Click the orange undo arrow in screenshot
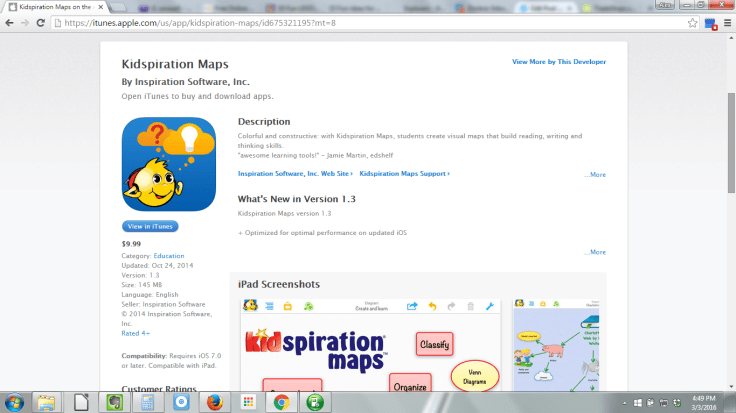736x413 pixels. pos(432,306)
